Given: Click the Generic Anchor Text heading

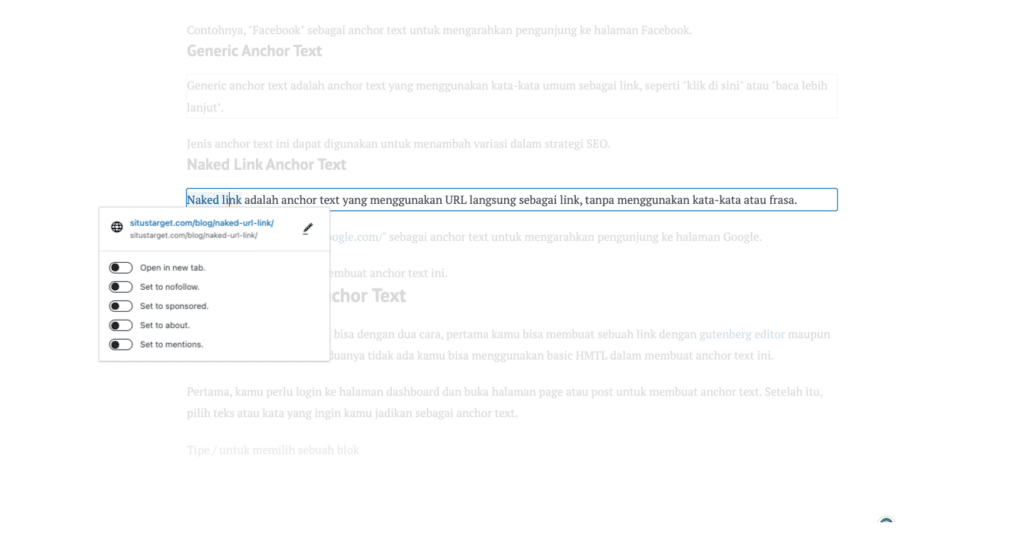Looking at the screenshot, I should click(254, 51).
